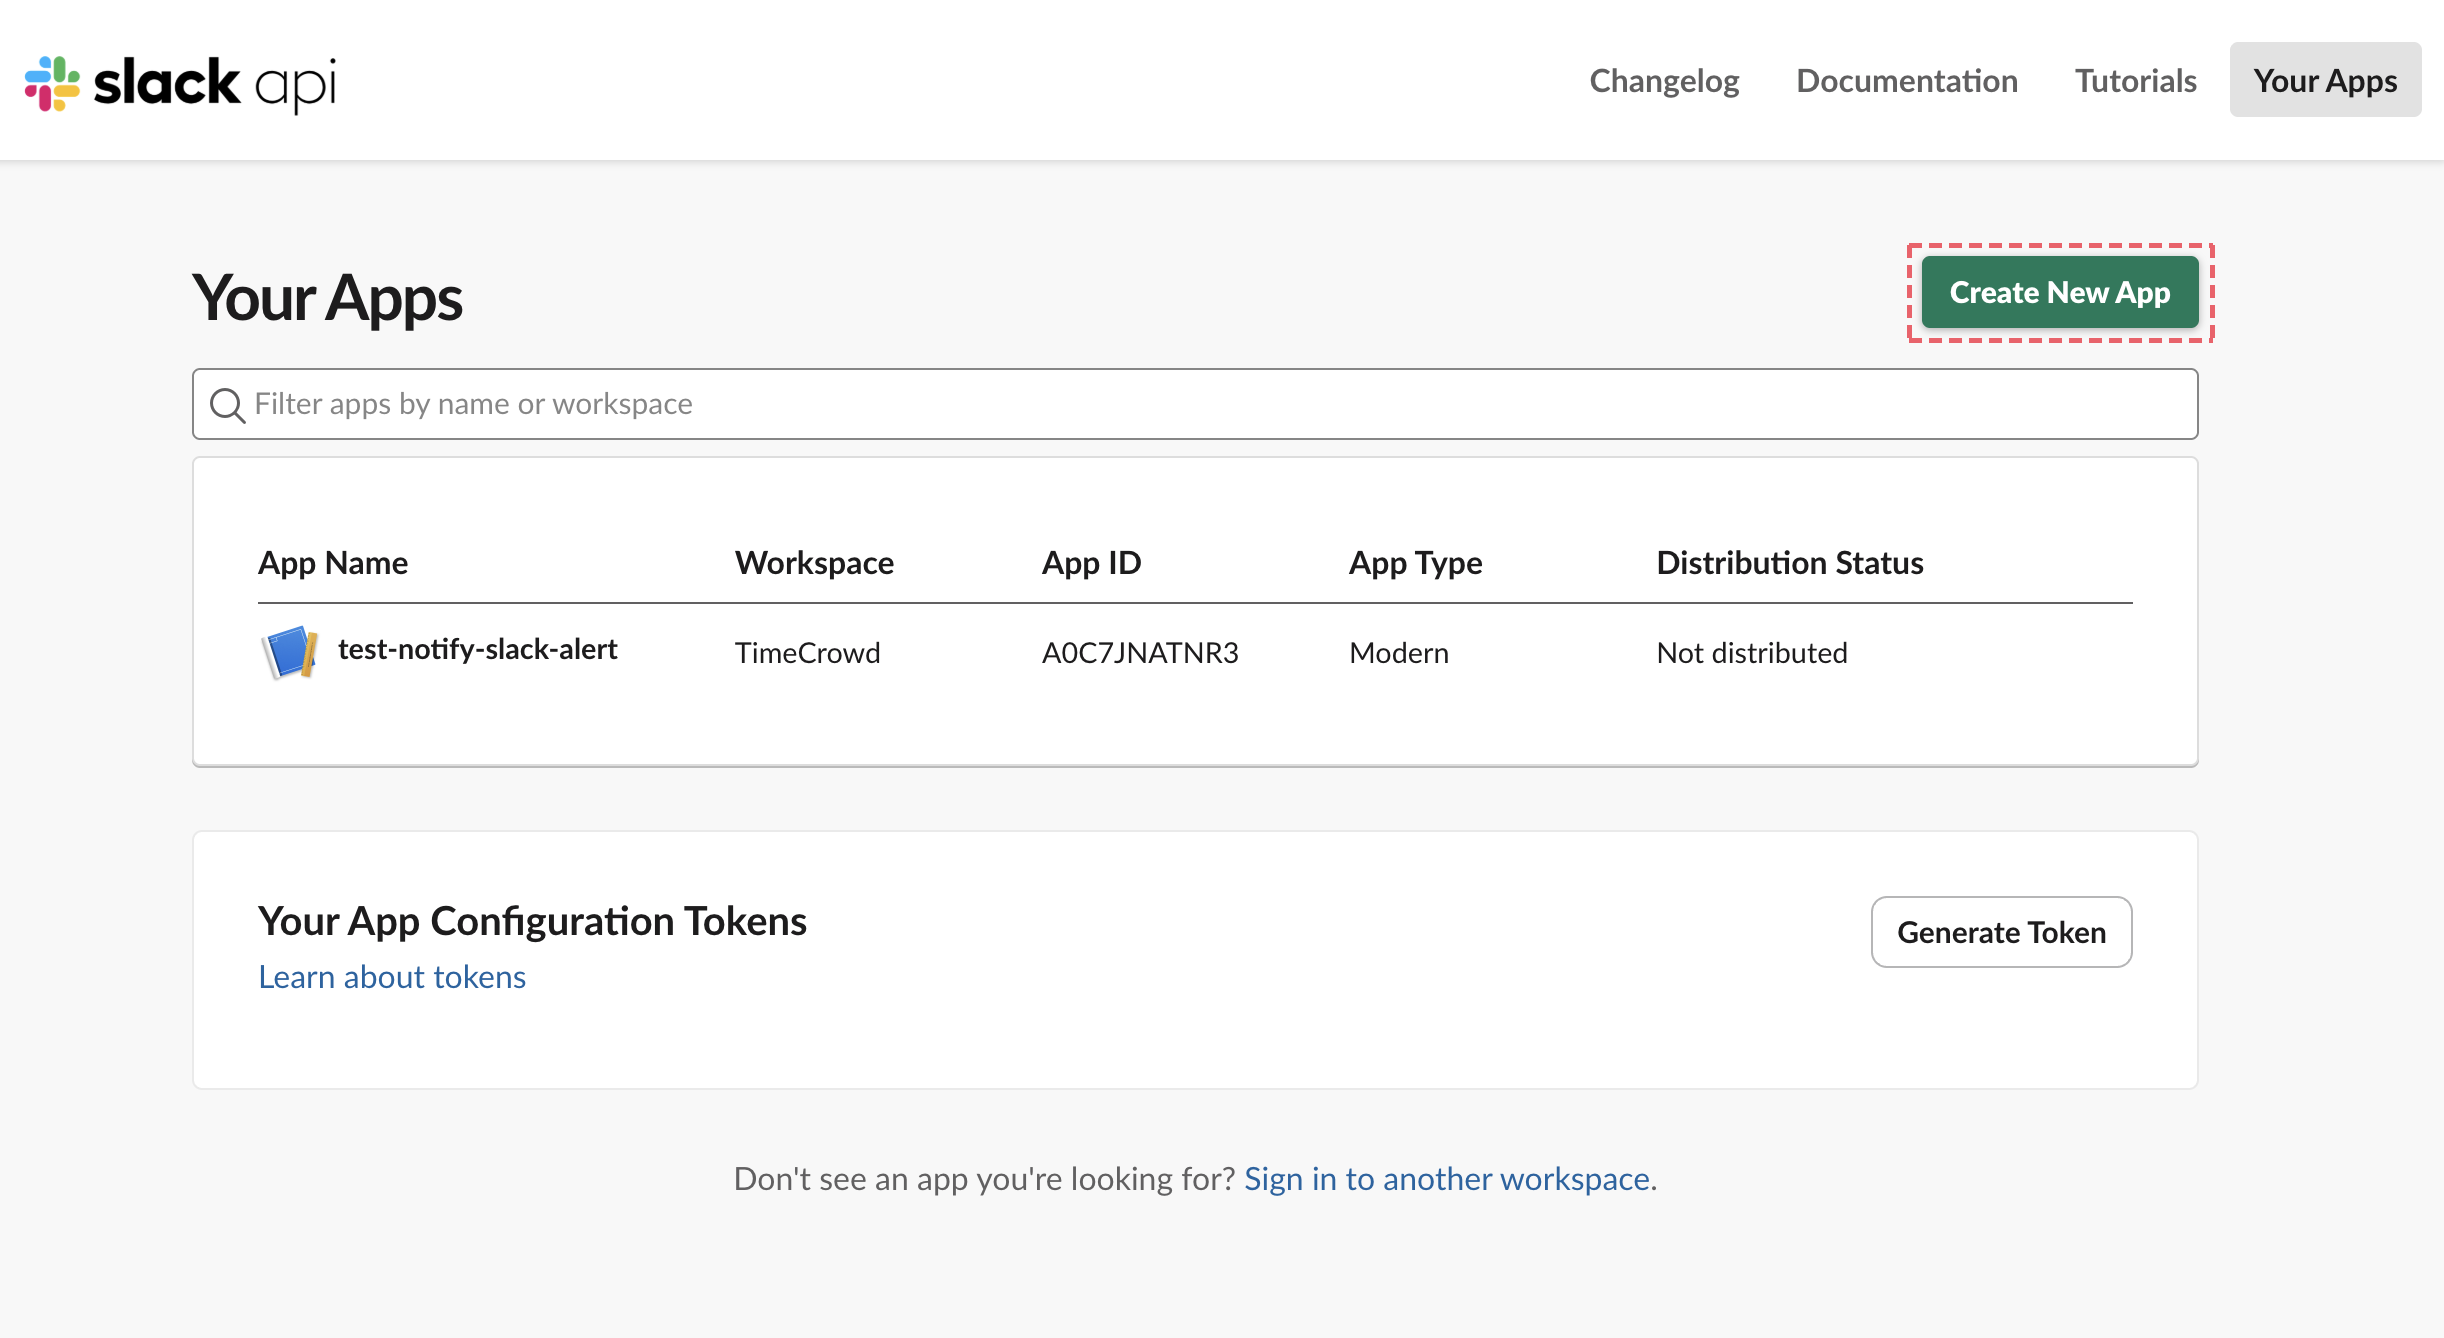Select Your Apps in top navigation
The width and height of the screenshot is (2444, 1338).
(x=2325, y=80)
